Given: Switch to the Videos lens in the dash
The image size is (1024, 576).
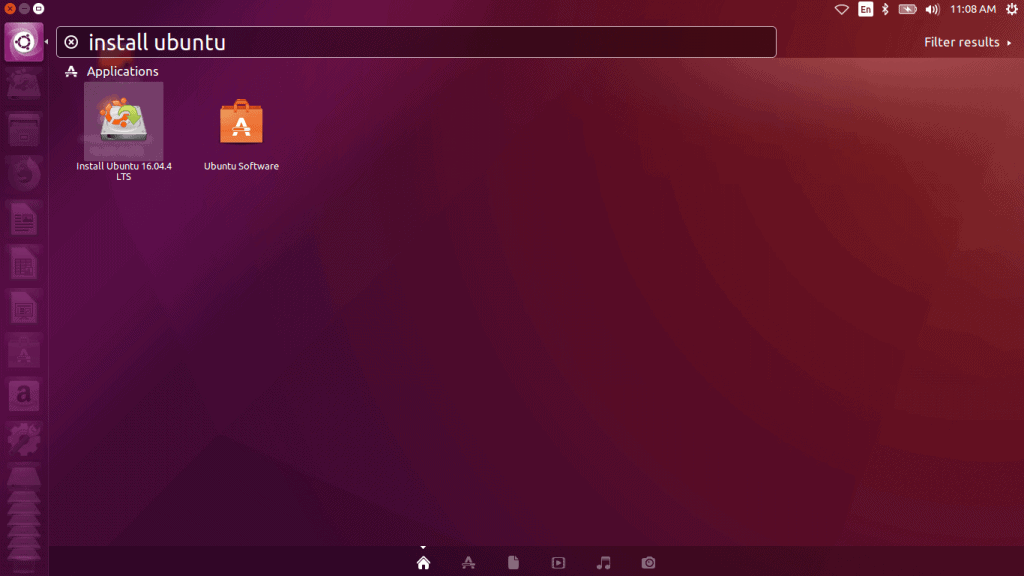Looking at the screenshot, I should click(558, 562).
